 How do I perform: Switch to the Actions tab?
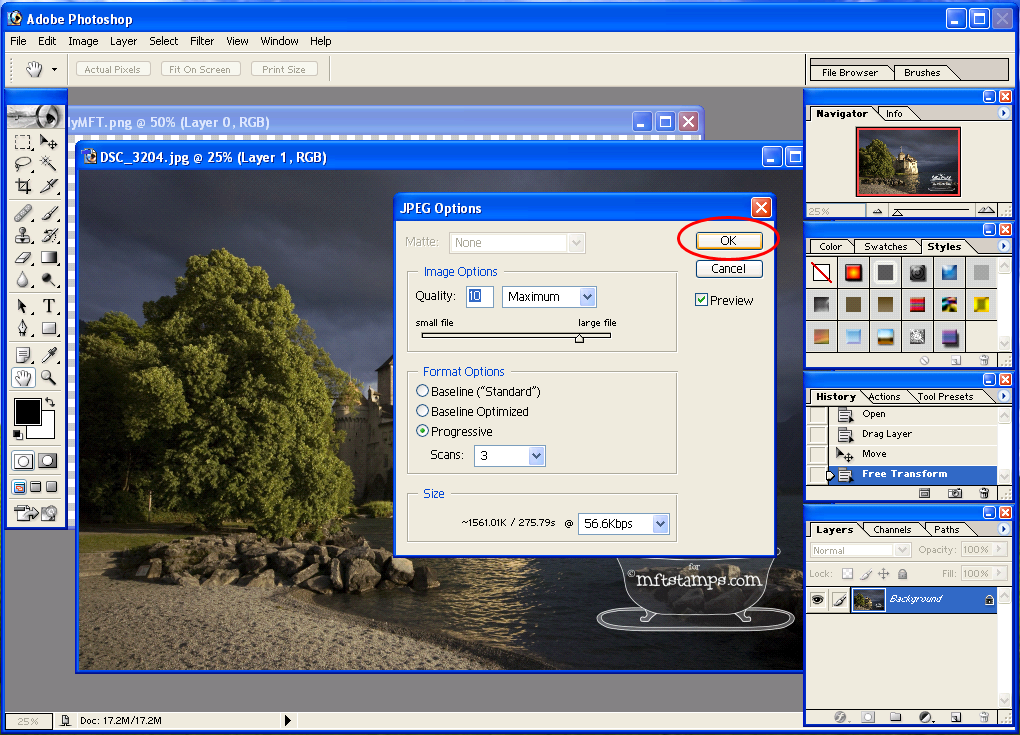(884, 397)
